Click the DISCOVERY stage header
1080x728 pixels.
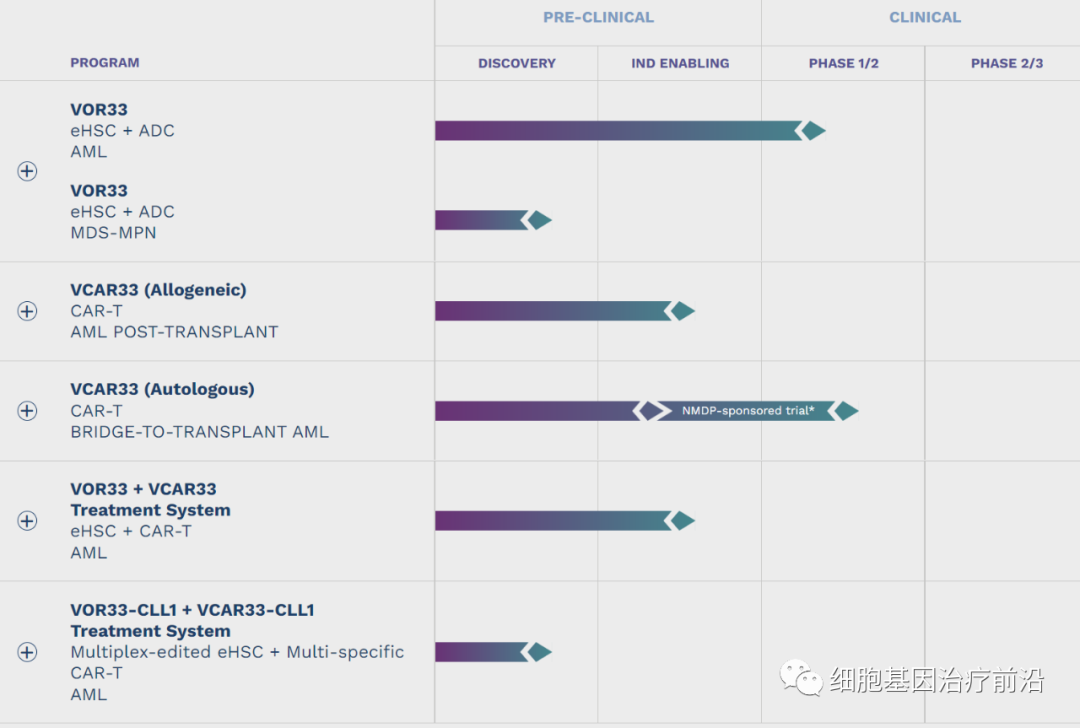click(x=516, y=63)
